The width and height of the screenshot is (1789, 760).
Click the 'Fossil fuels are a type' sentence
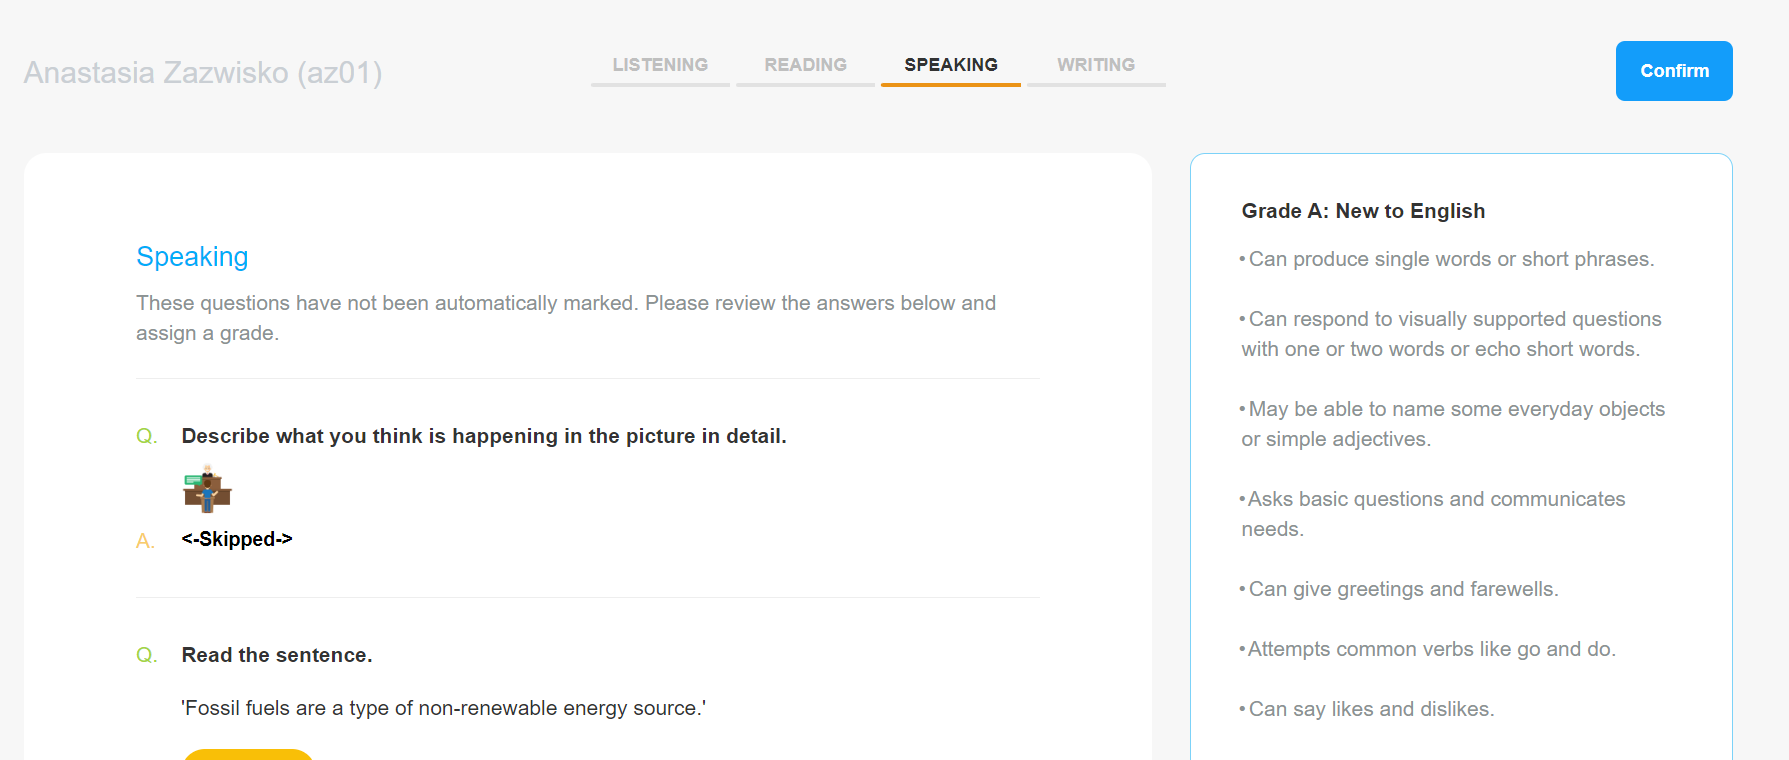[x=443, y=708]
